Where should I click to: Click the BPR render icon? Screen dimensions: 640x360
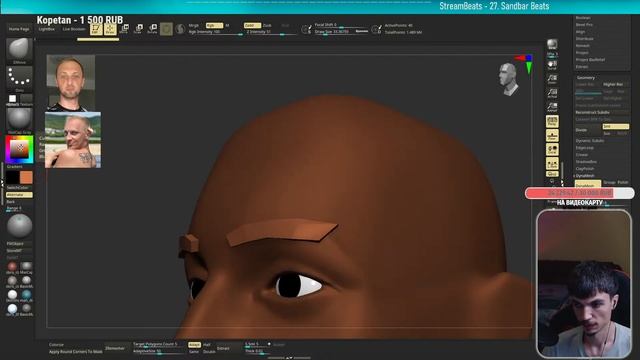(x=552, y=44)
